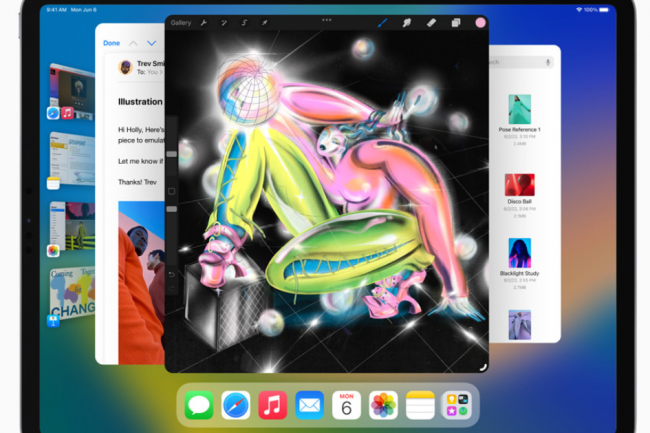Tap the redo arrow in Procreate sidebar
This screenshot has width=650, height=433.
(172, 288)
